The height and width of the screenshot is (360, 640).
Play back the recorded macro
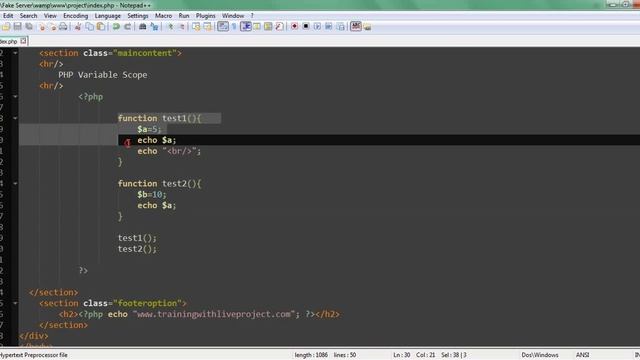coord(317,27)
